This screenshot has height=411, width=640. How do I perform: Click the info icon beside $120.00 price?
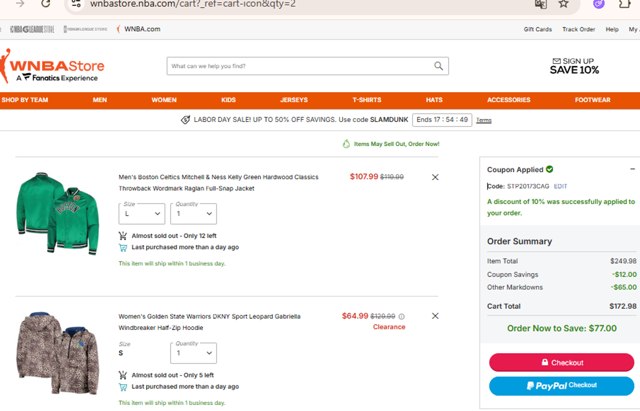(402, 316)
